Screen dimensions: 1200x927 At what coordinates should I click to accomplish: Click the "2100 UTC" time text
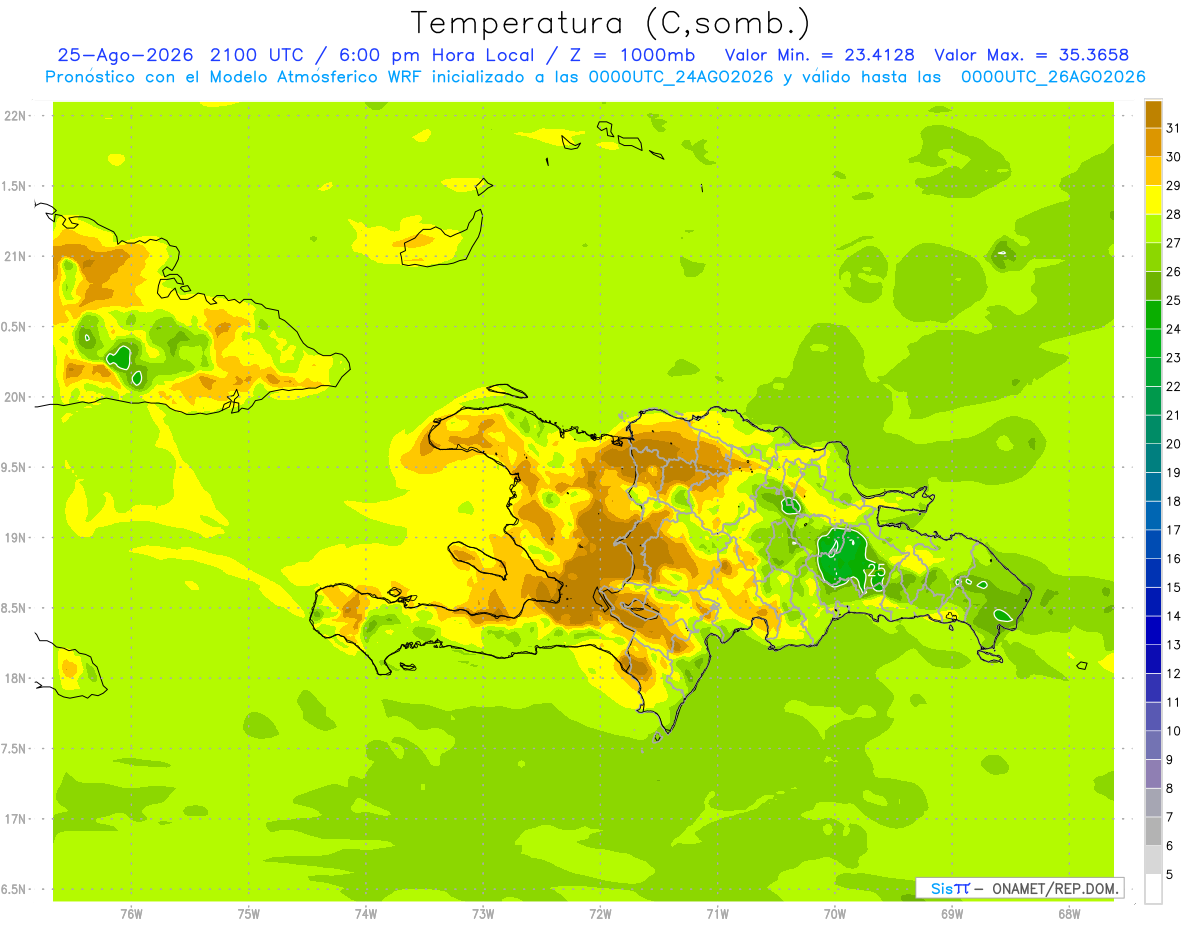[x=258, y=55]
